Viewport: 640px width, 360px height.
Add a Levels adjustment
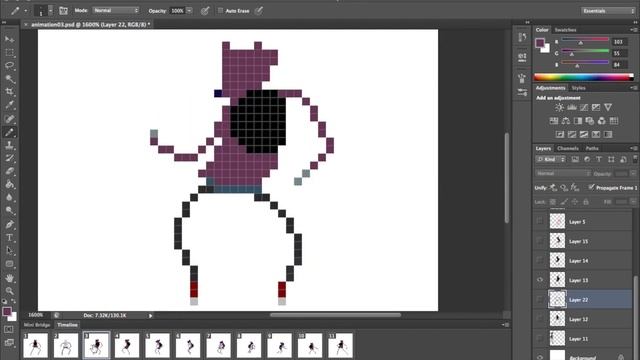click(571, 107)
